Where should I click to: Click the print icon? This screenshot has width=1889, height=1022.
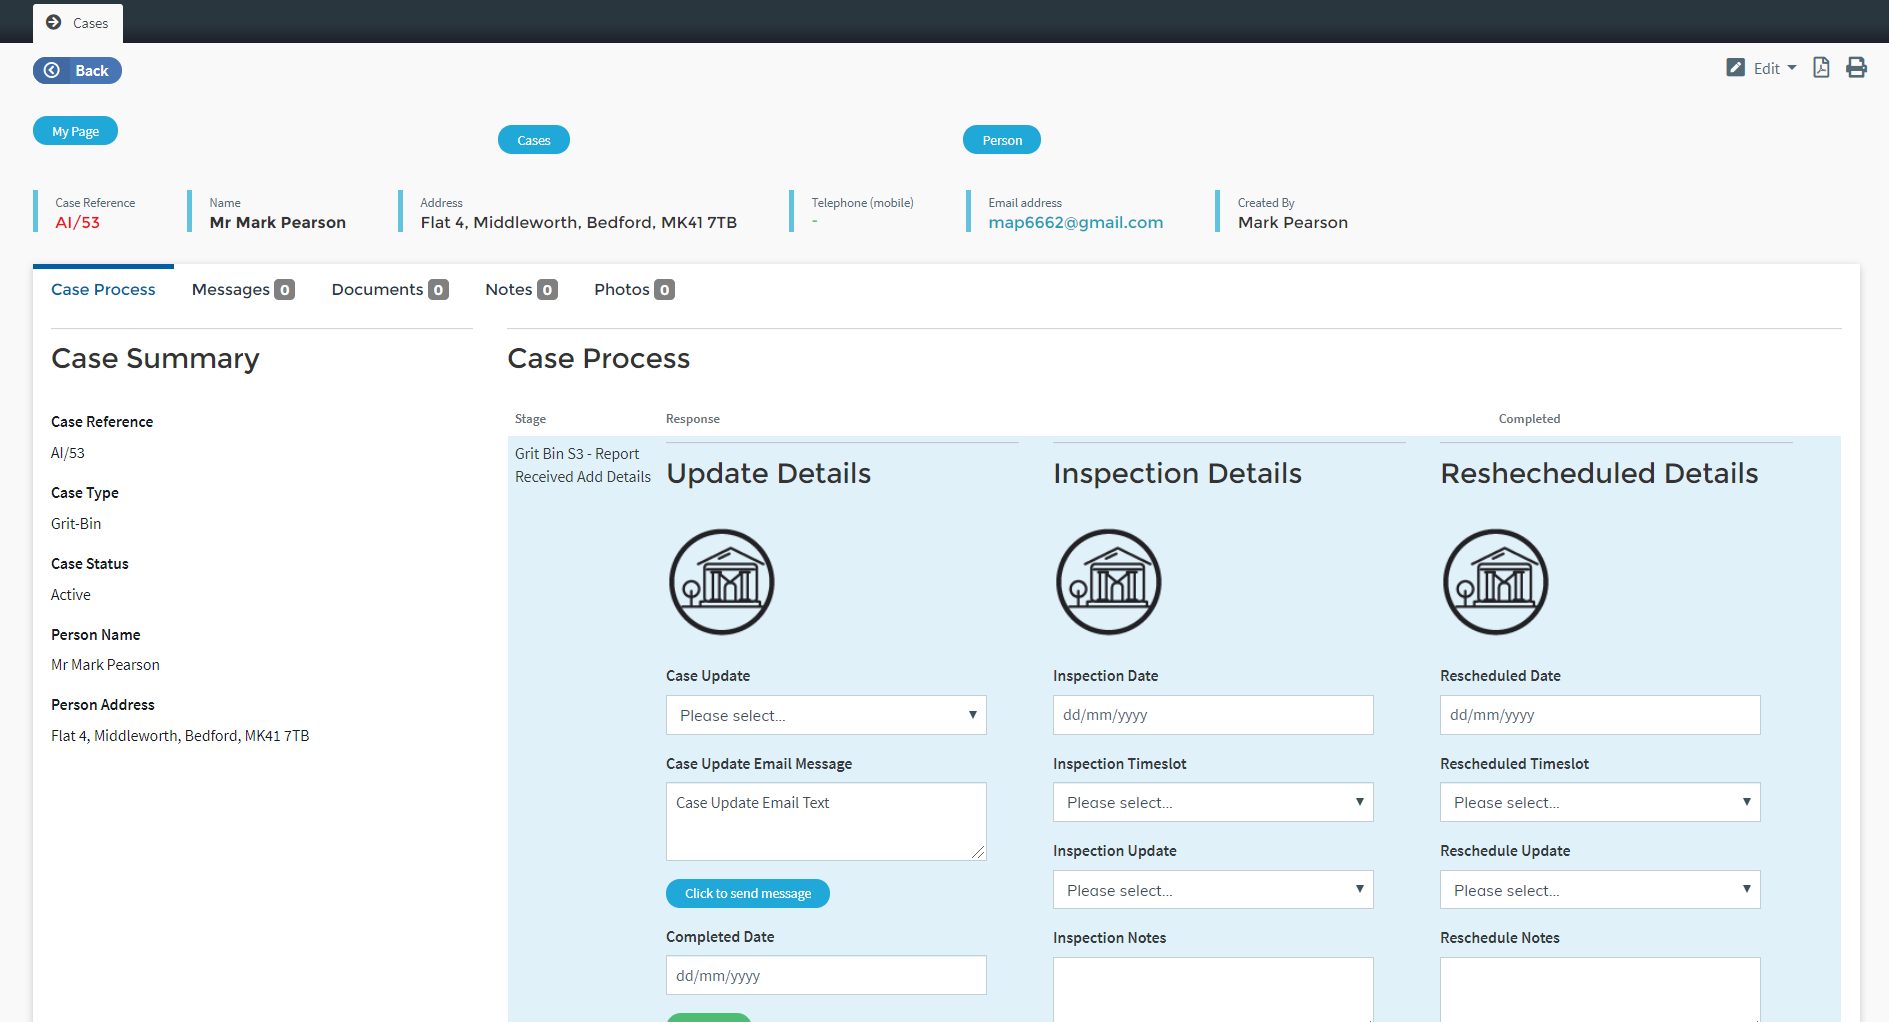click(x=1856, y=68)
